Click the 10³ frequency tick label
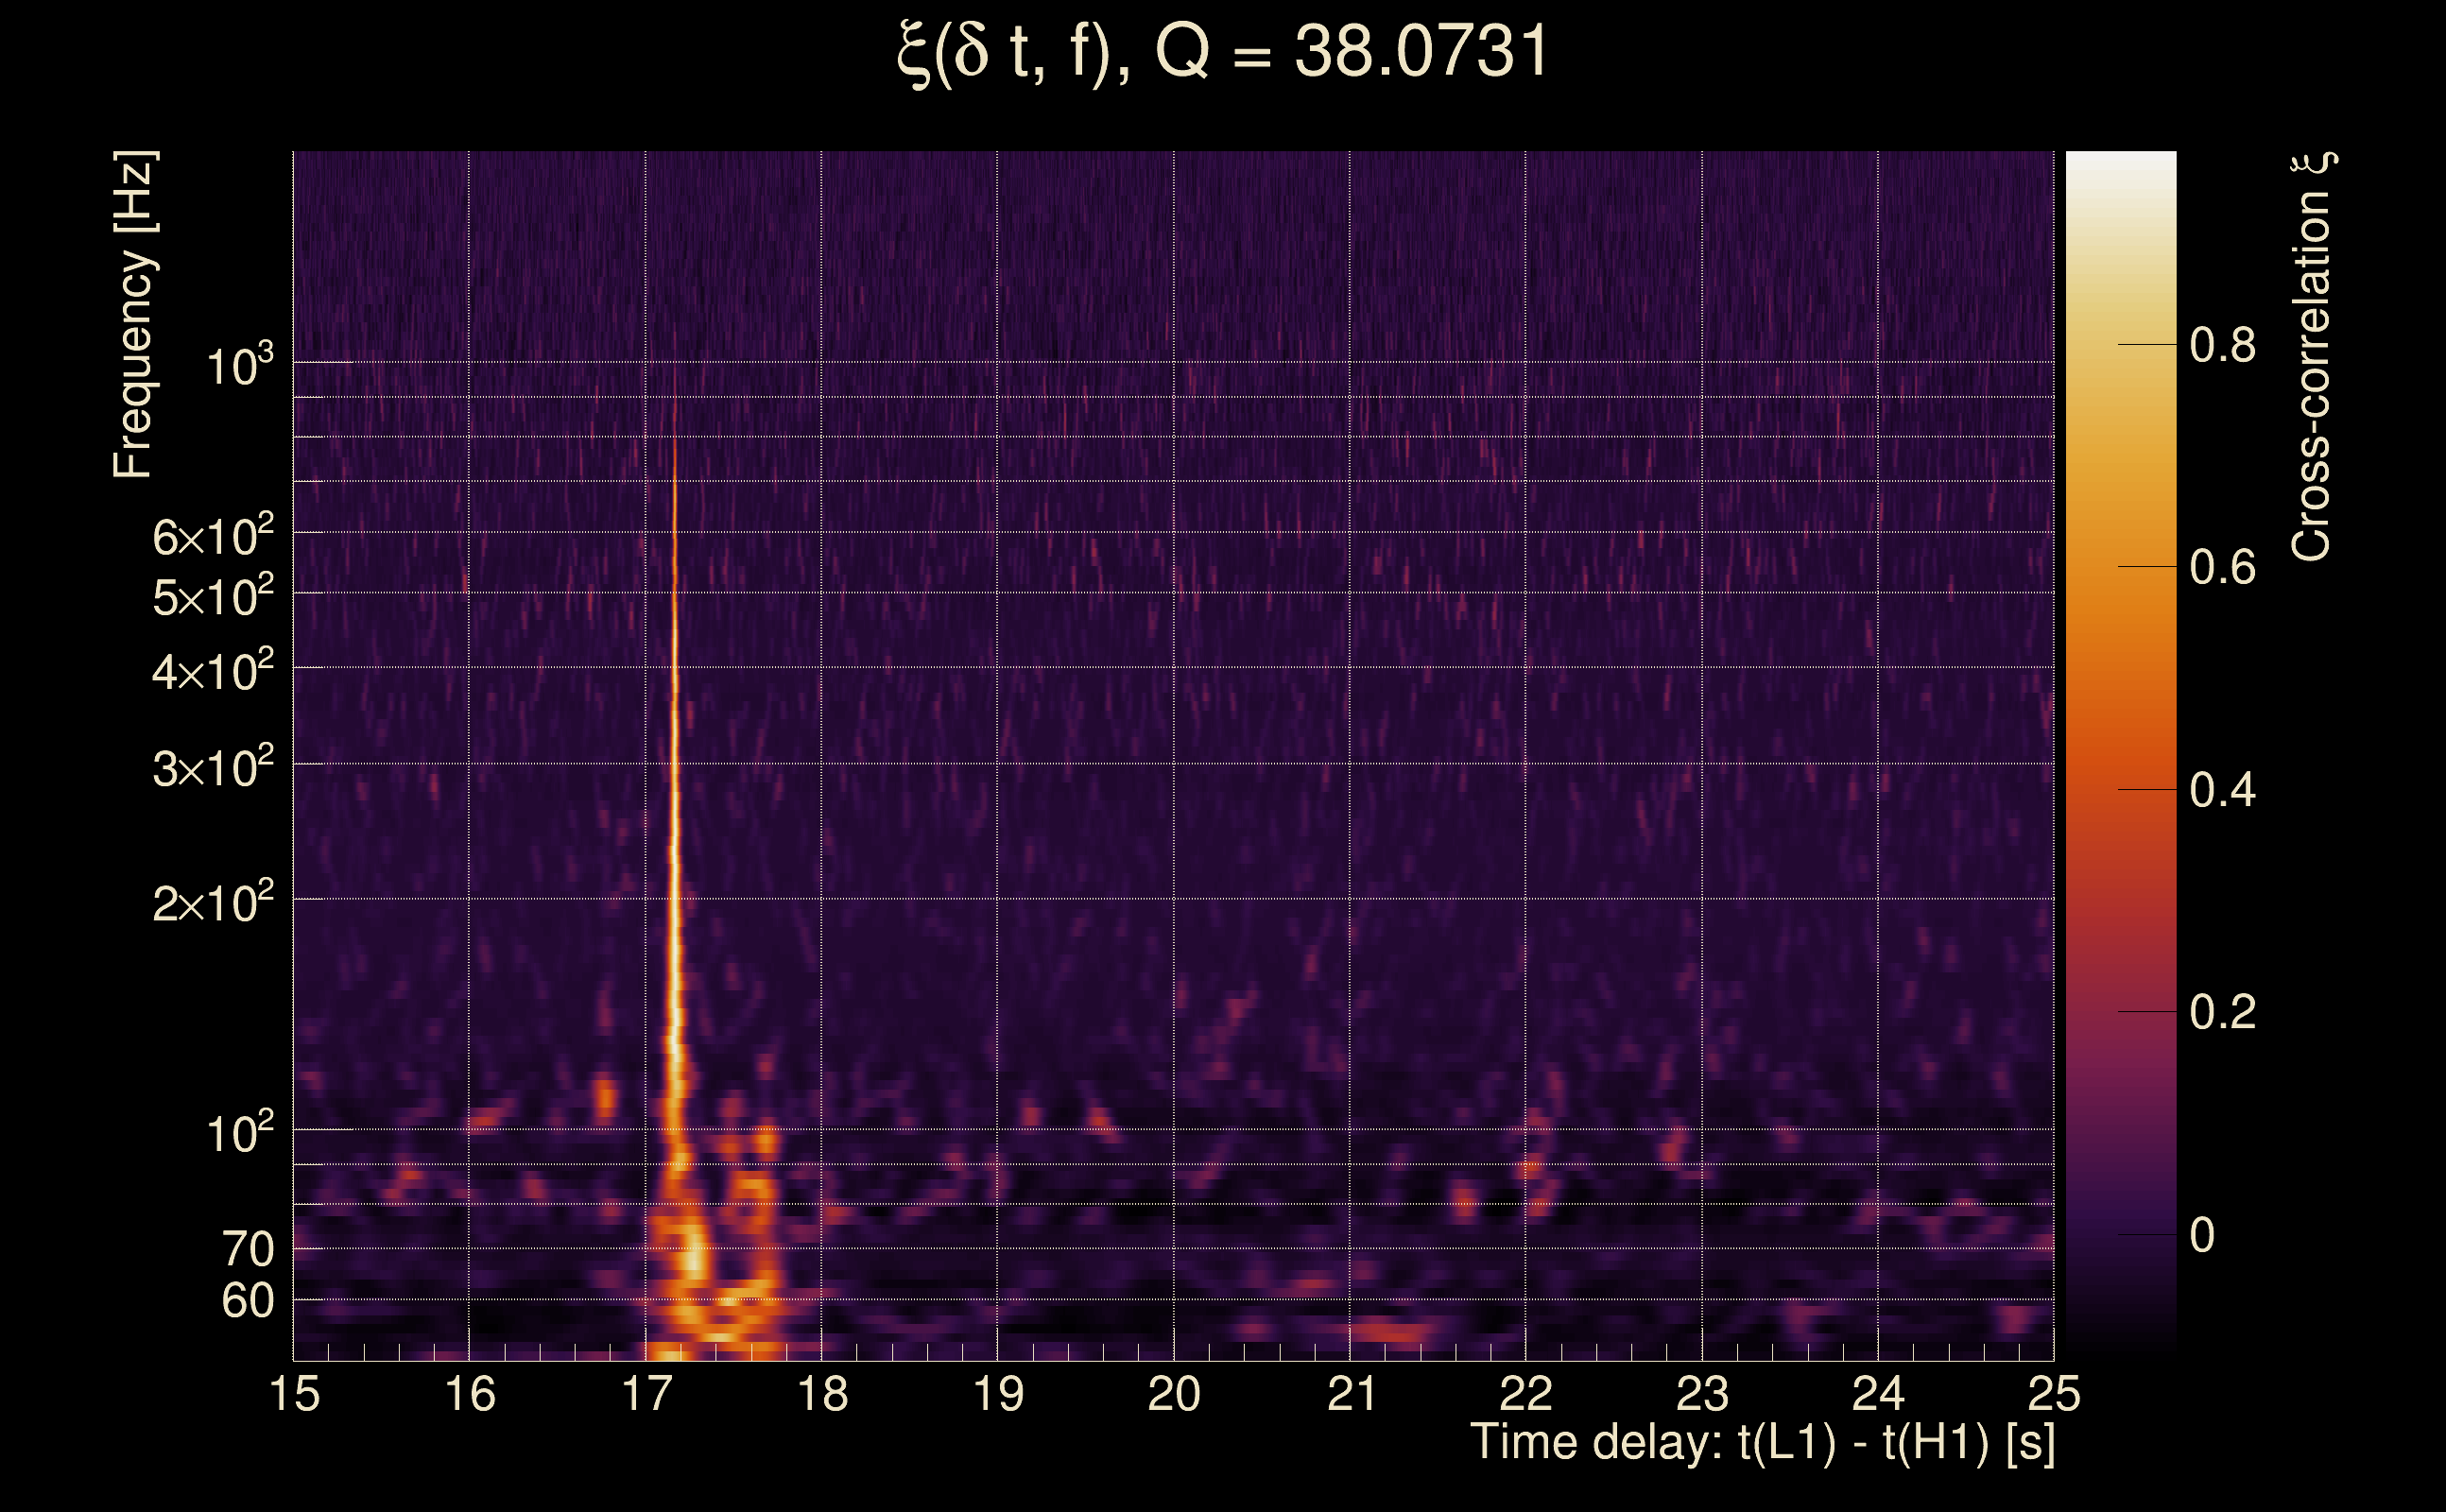Viewport: 2446px width, 1512px height. tap(239, 366)
